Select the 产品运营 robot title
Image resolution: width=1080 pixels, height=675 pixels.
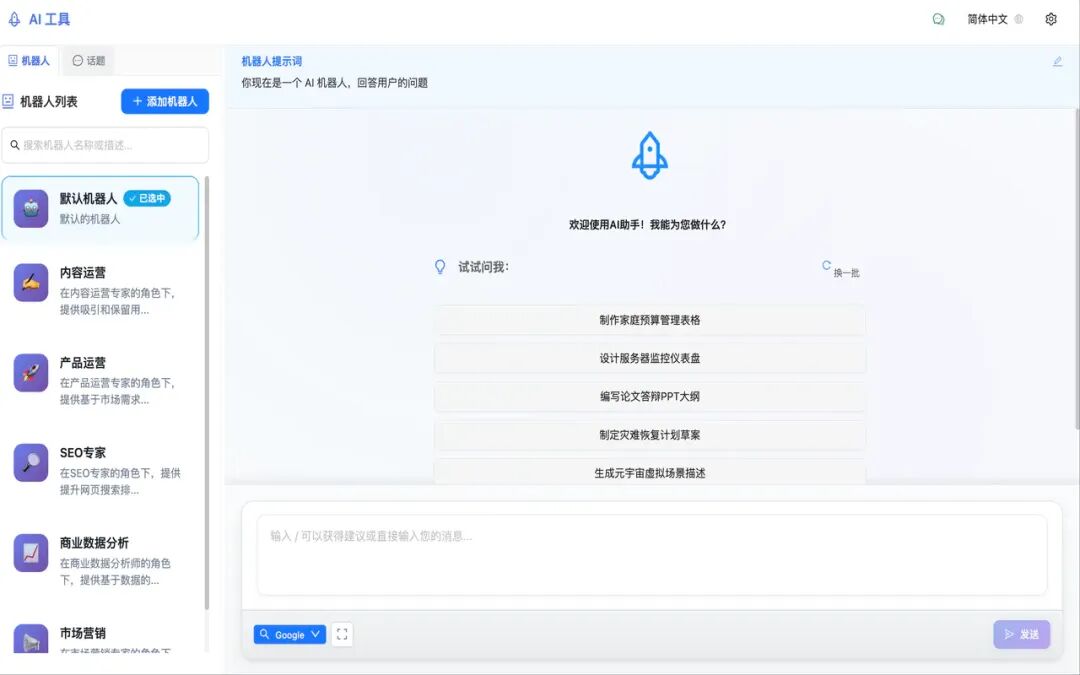[x=83, y=363]
